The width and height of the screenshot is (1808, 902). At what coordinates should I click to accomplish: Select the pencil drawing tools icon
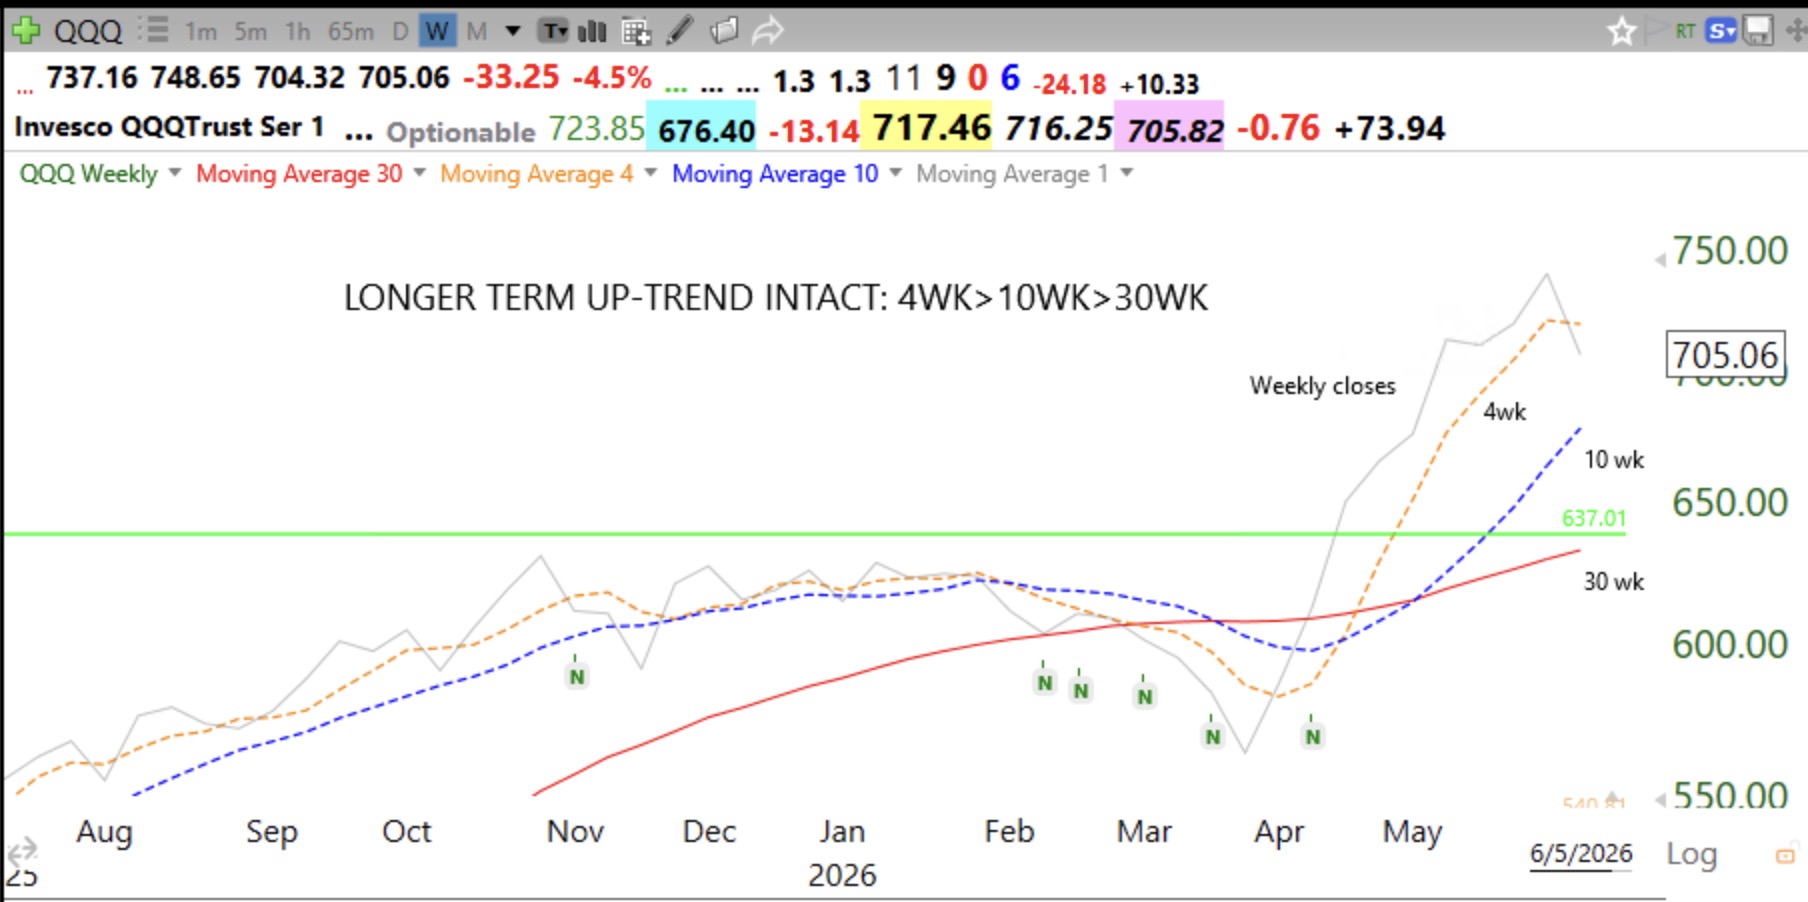pyautogui.click(x=680, y=31)
